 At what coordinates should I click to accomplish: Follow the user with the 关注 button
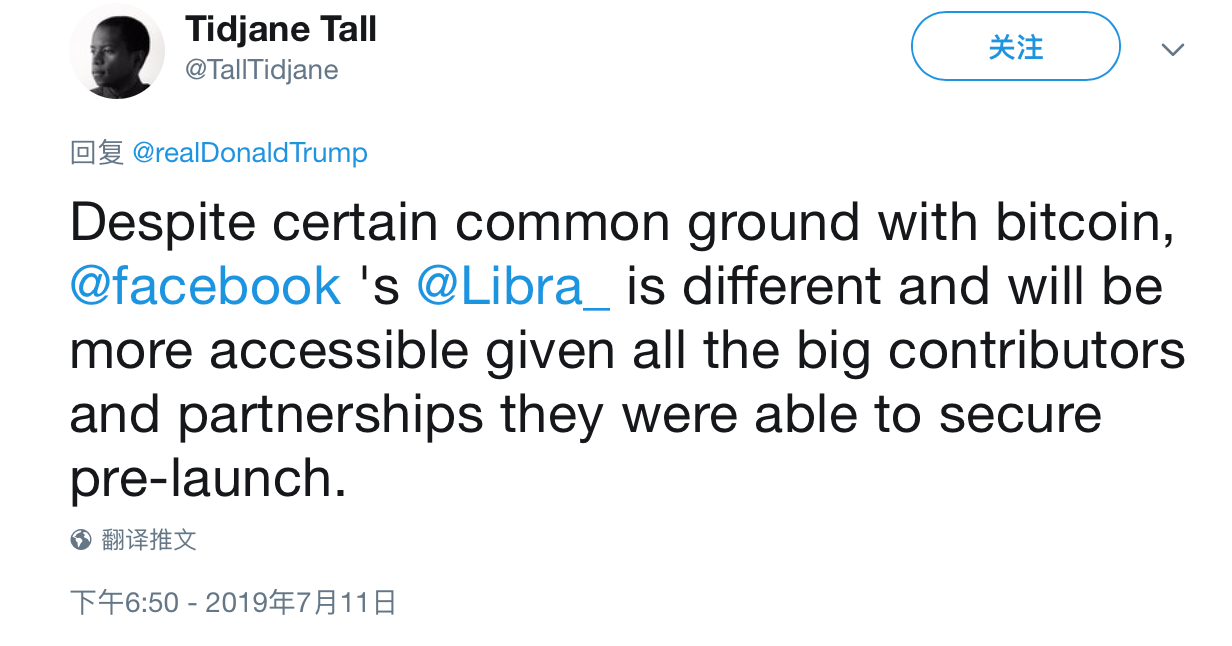pos(1015,46)
